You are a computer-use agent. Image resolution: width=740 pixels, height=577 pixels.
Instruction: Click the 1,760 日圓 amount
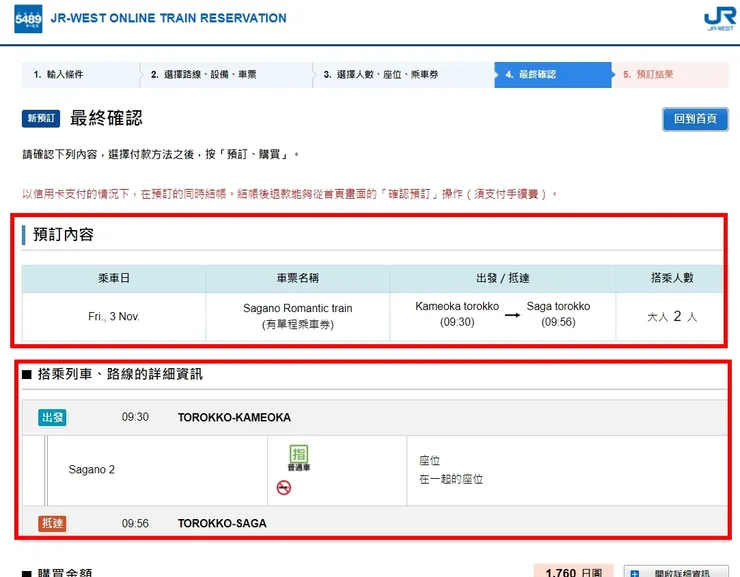pos(574,572)
